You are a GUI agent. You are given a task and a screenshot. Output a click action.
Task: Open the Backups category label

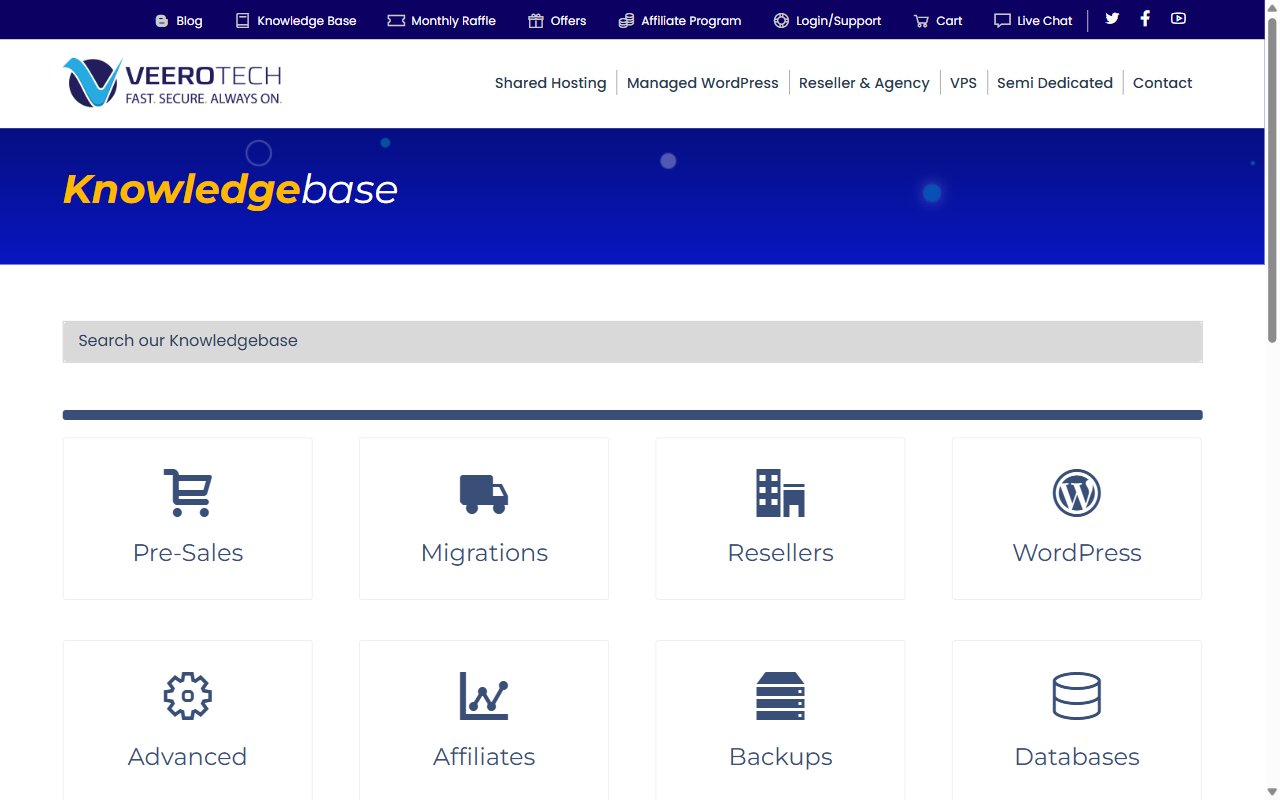coord(780,757)
